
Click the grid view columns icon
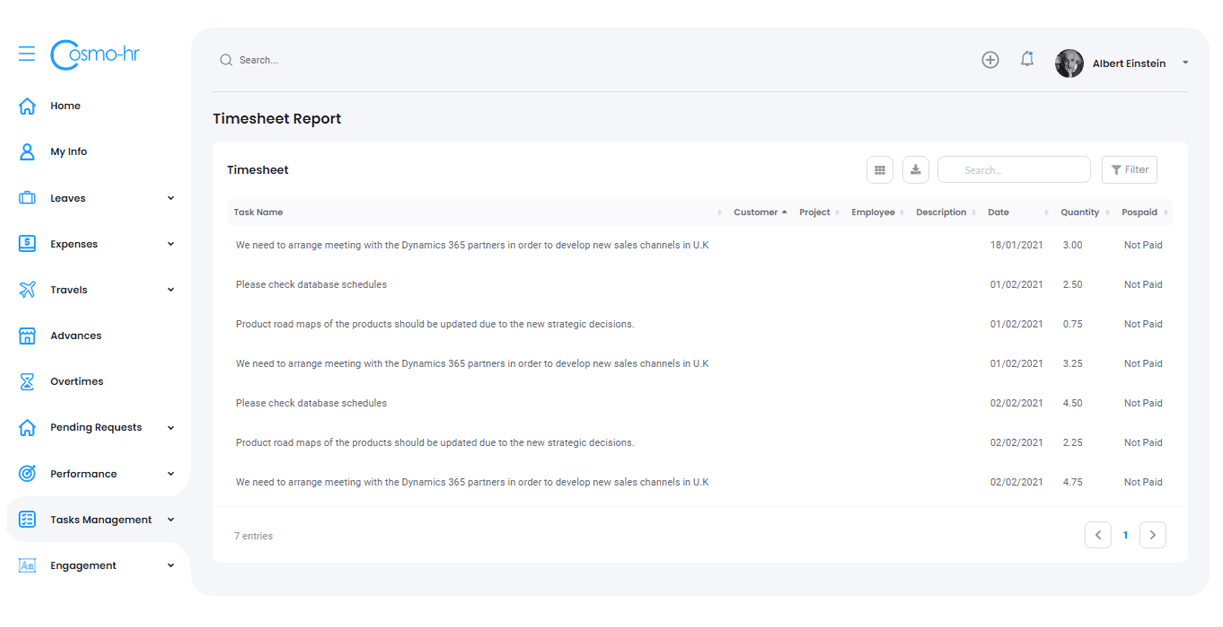[880, 170]
